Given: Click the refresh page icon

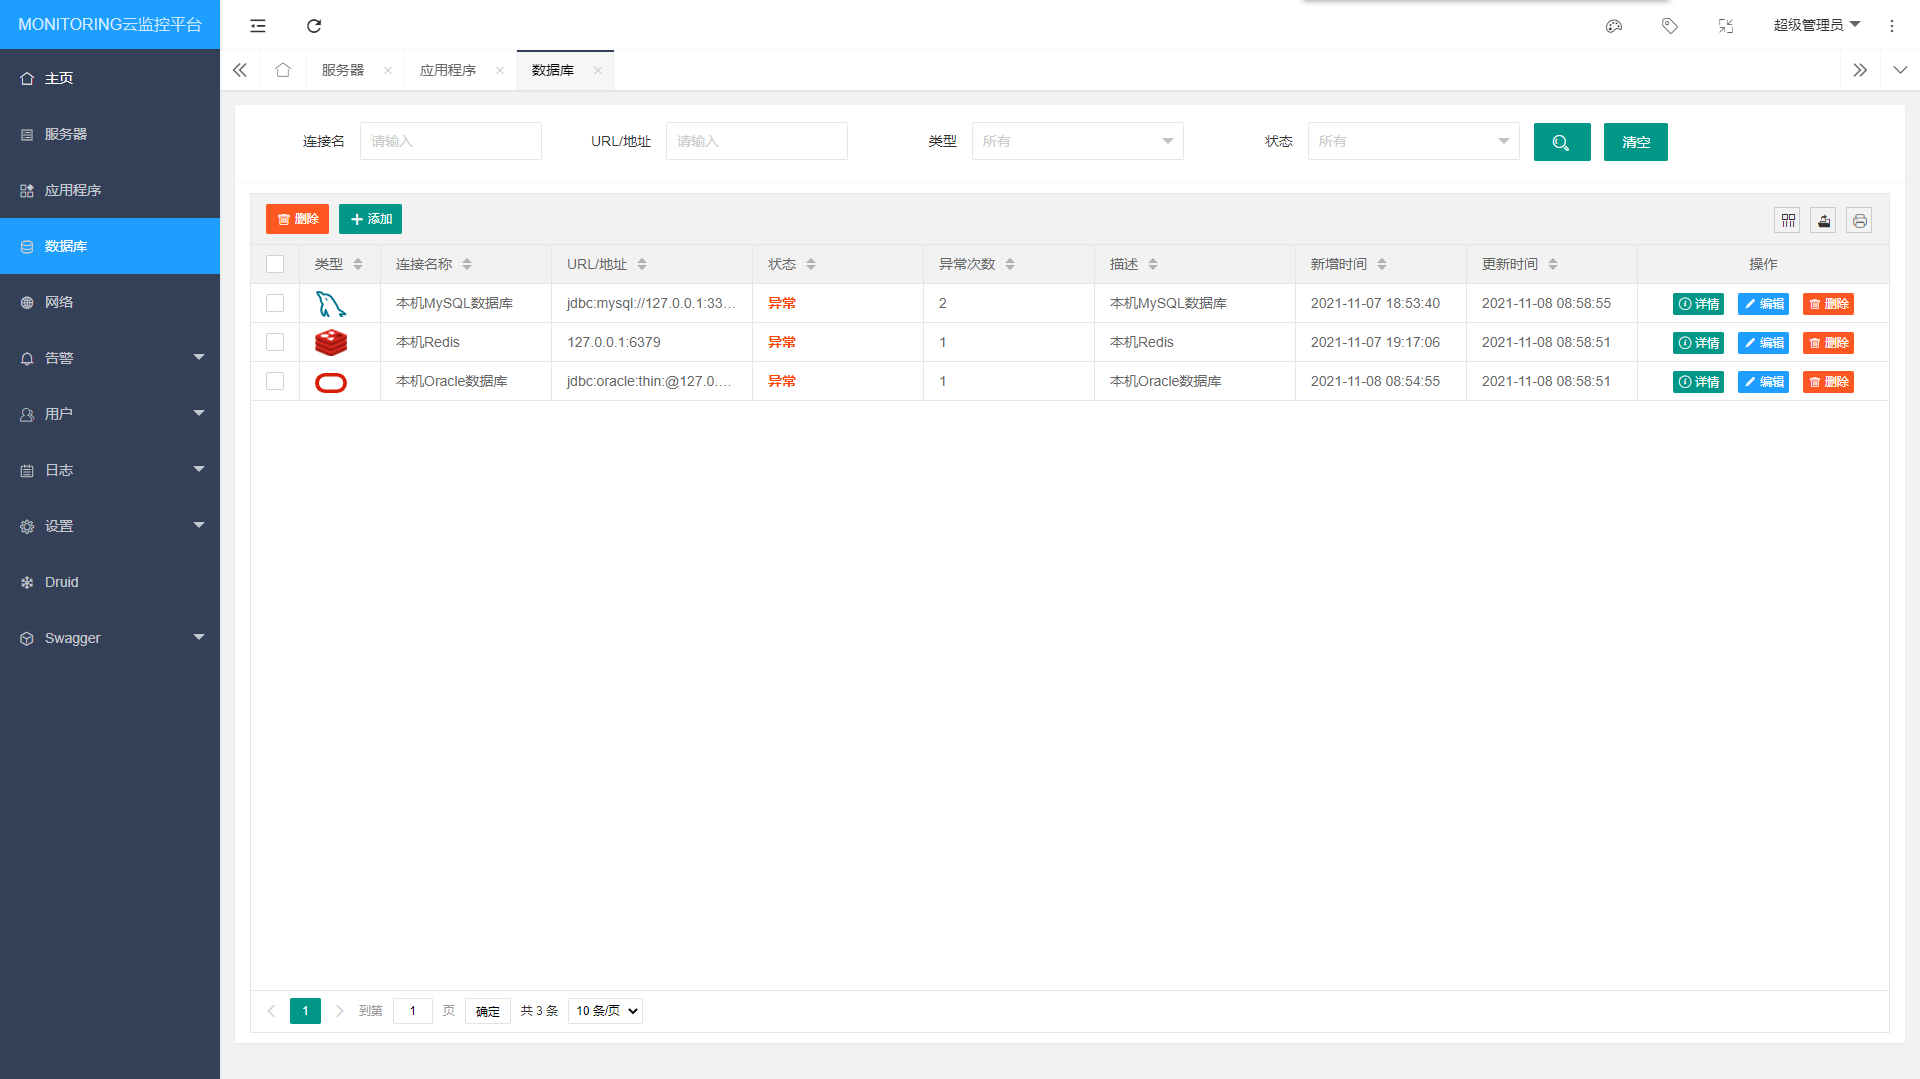Looking at the screenshot, I should 314,26.
